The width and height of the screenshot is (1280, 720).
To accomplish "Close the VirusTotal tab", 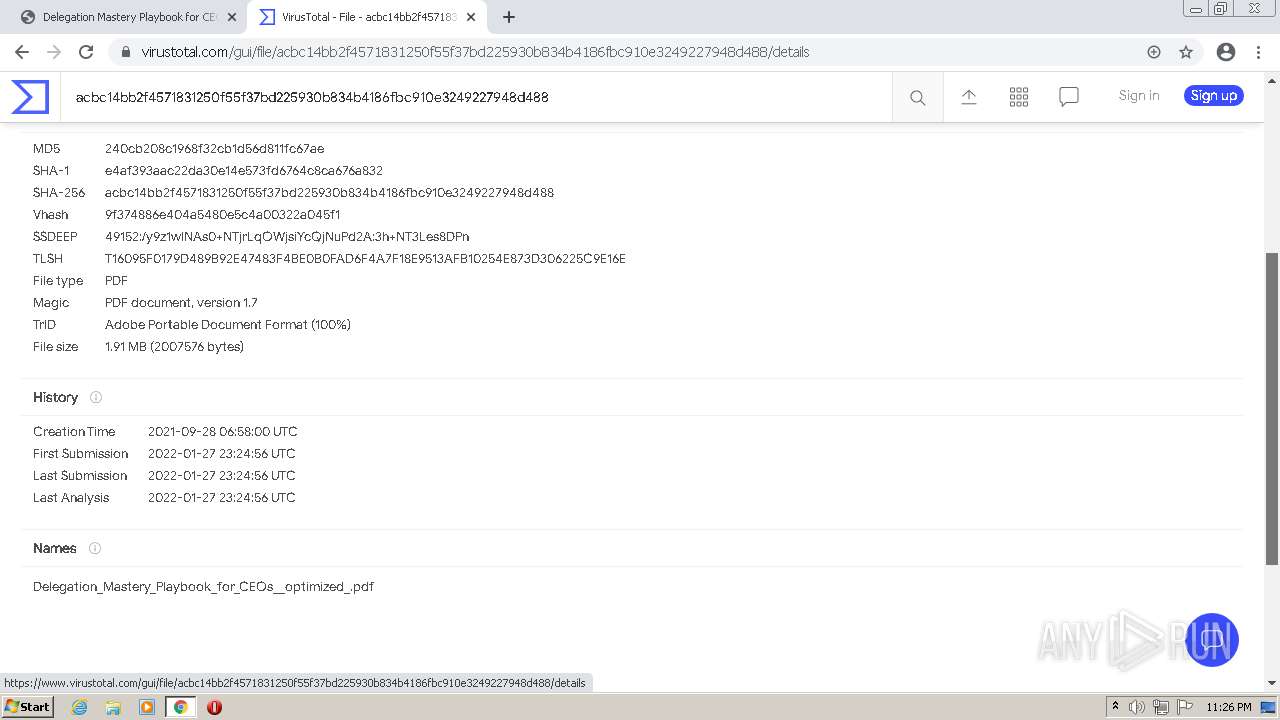I will pyautogui.click(x=471, y=17).
